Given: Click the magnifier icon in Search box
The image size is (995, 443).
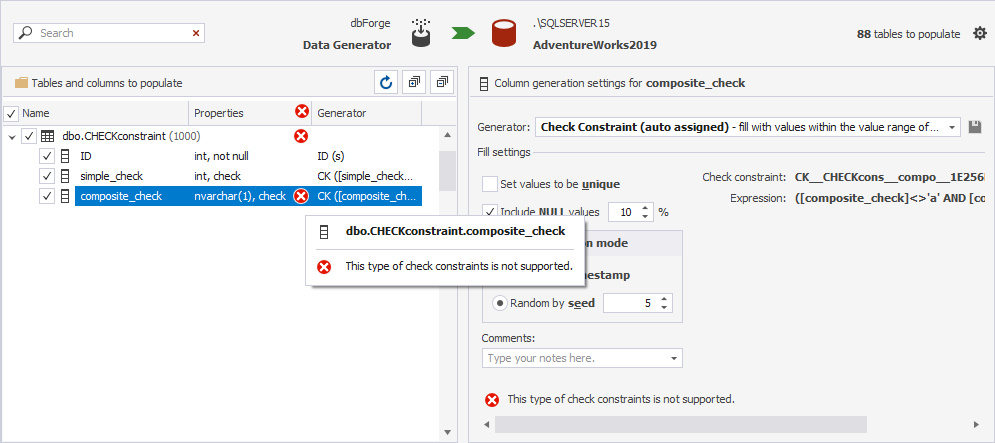Looking at the screenshot, I should pyautogui.click(x=26, y=33).
